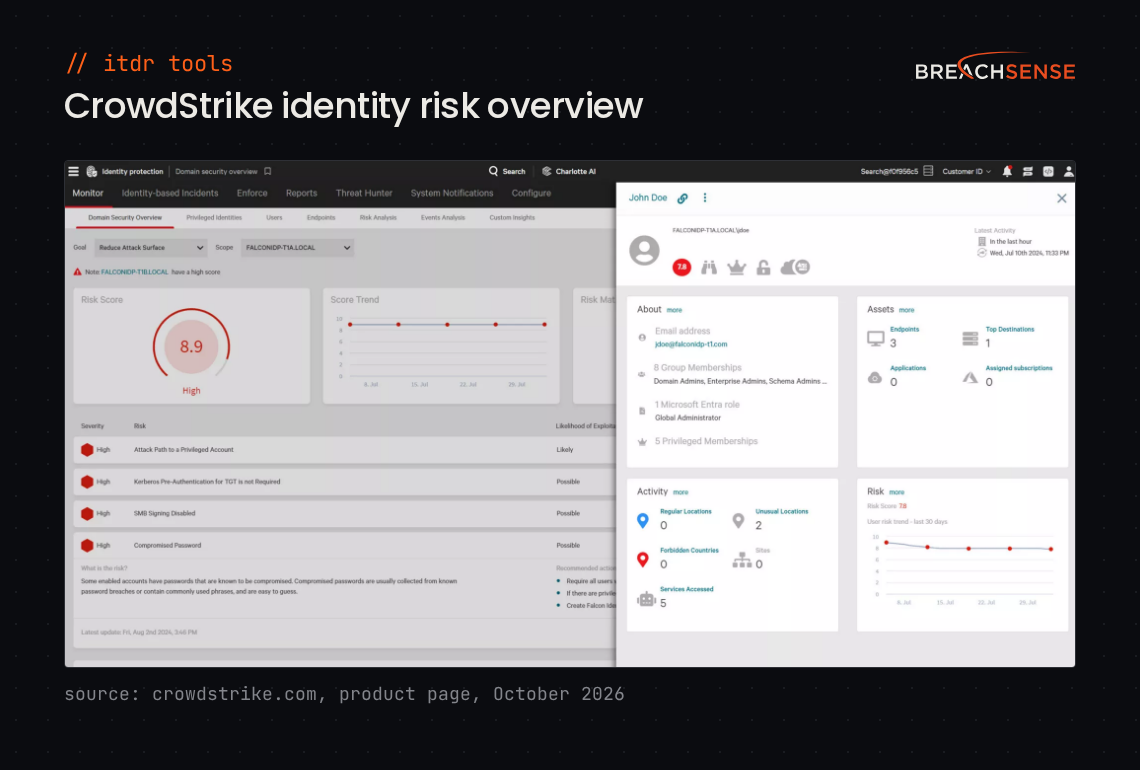Select Domain Security Overview sub-tab
The width and height of the screenshot is (1140, 770).
tap(125, 217)
